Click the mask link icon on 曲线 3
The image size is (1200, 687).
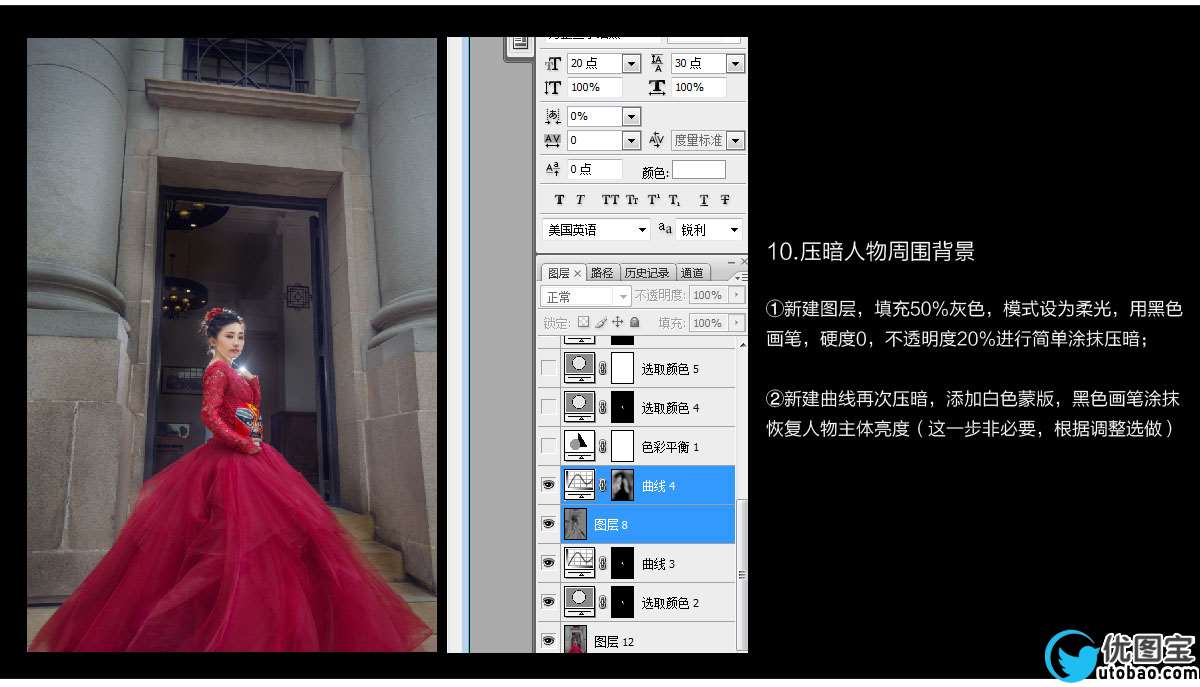point(603,563)
